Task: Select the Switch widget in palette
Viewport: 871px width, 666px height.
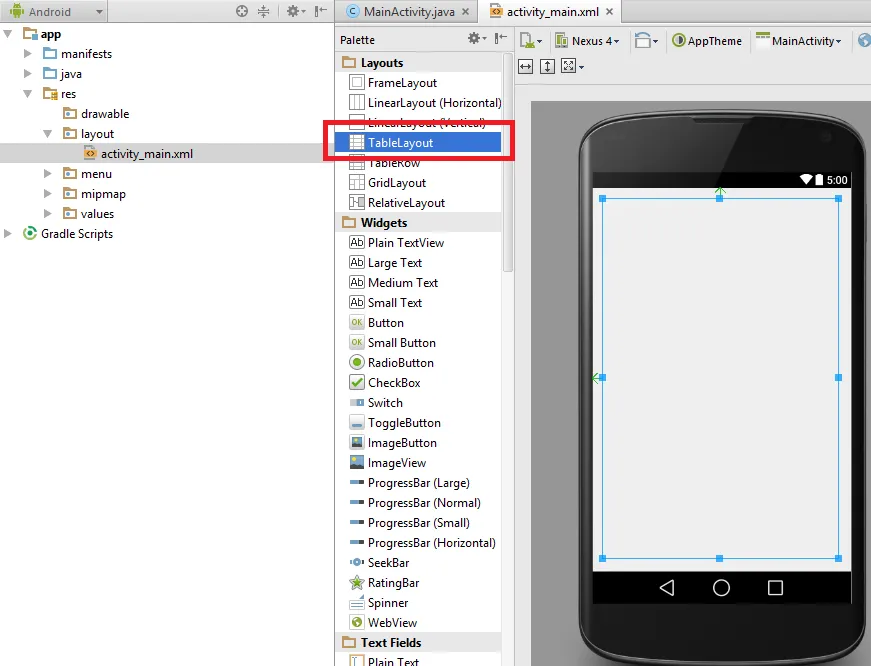Action: coord(385,403)
